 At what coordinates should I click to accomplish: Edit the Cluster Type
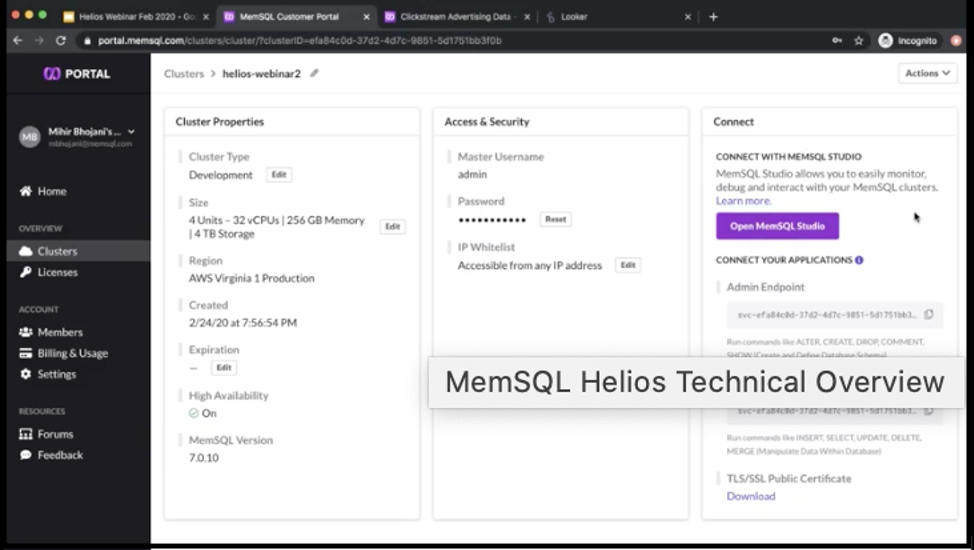pyautogui.click(x=279, y=175)
